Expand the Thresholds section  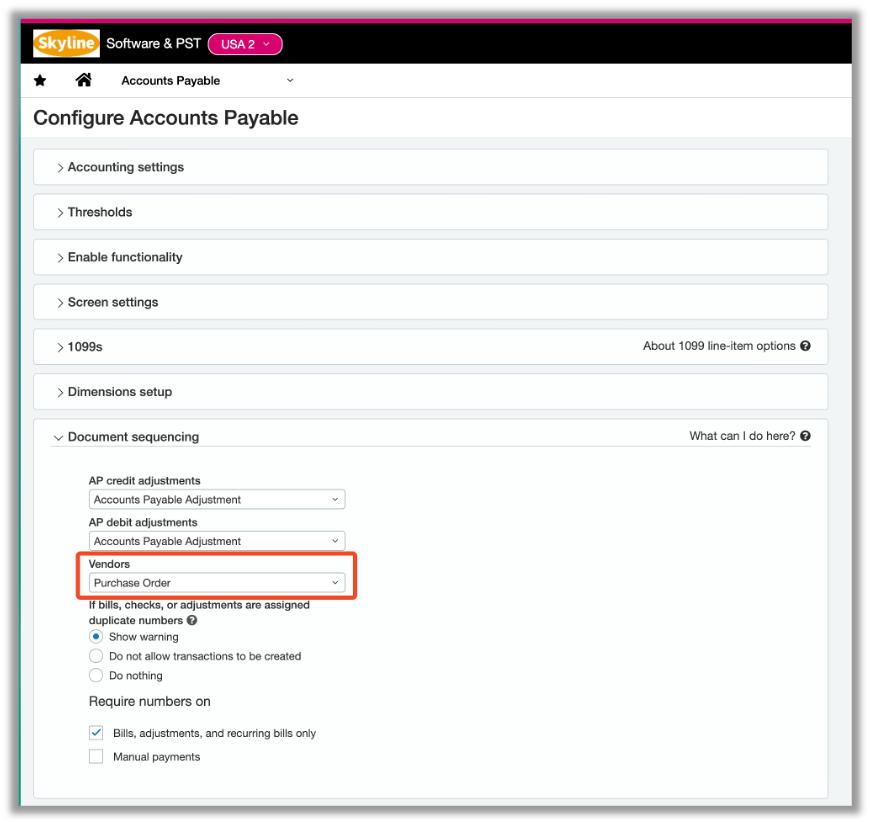[x=100, y=212]
